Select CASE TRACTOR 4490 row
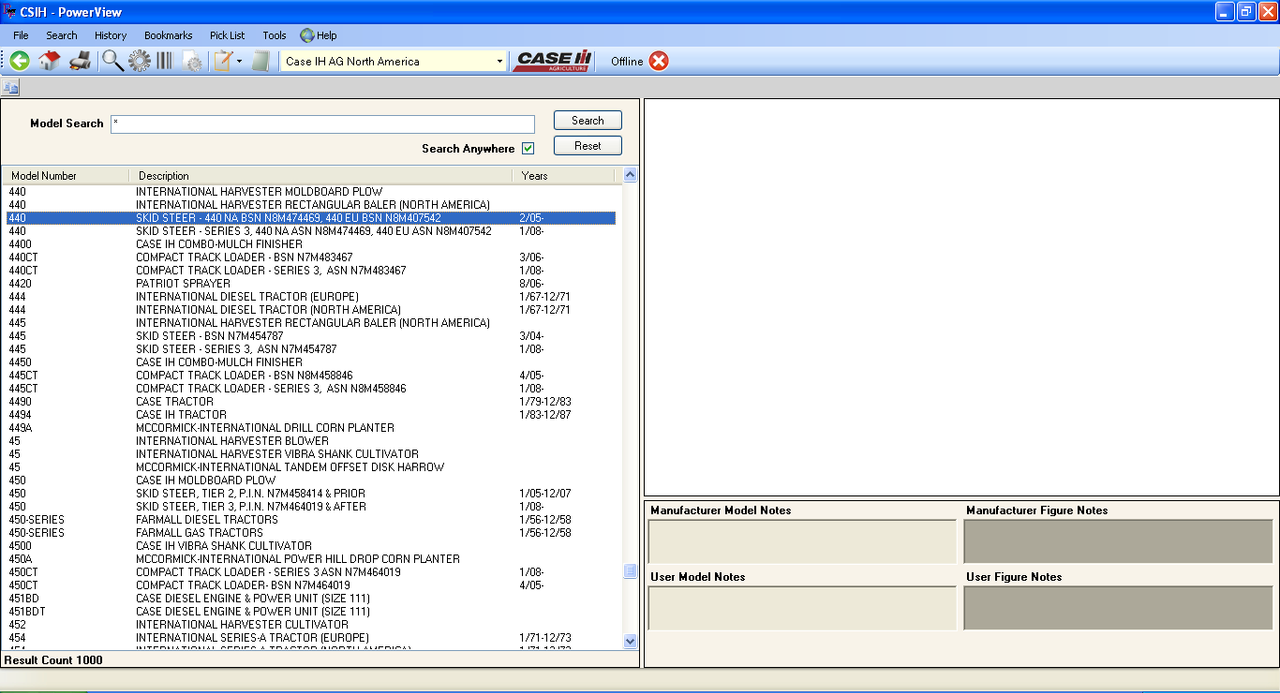This screenshot has width=1280, height=693. (309, 402)
